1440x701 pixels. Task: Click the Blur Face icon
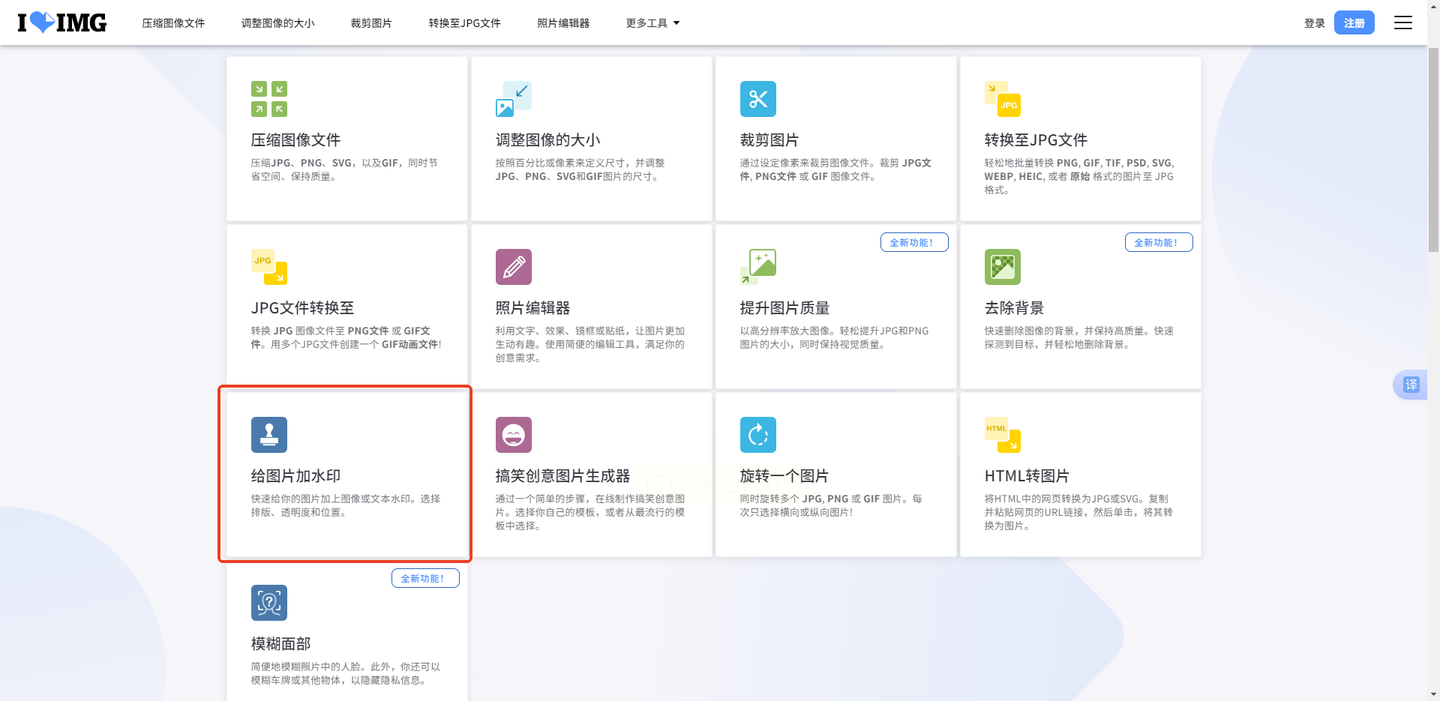coord(269,603)
